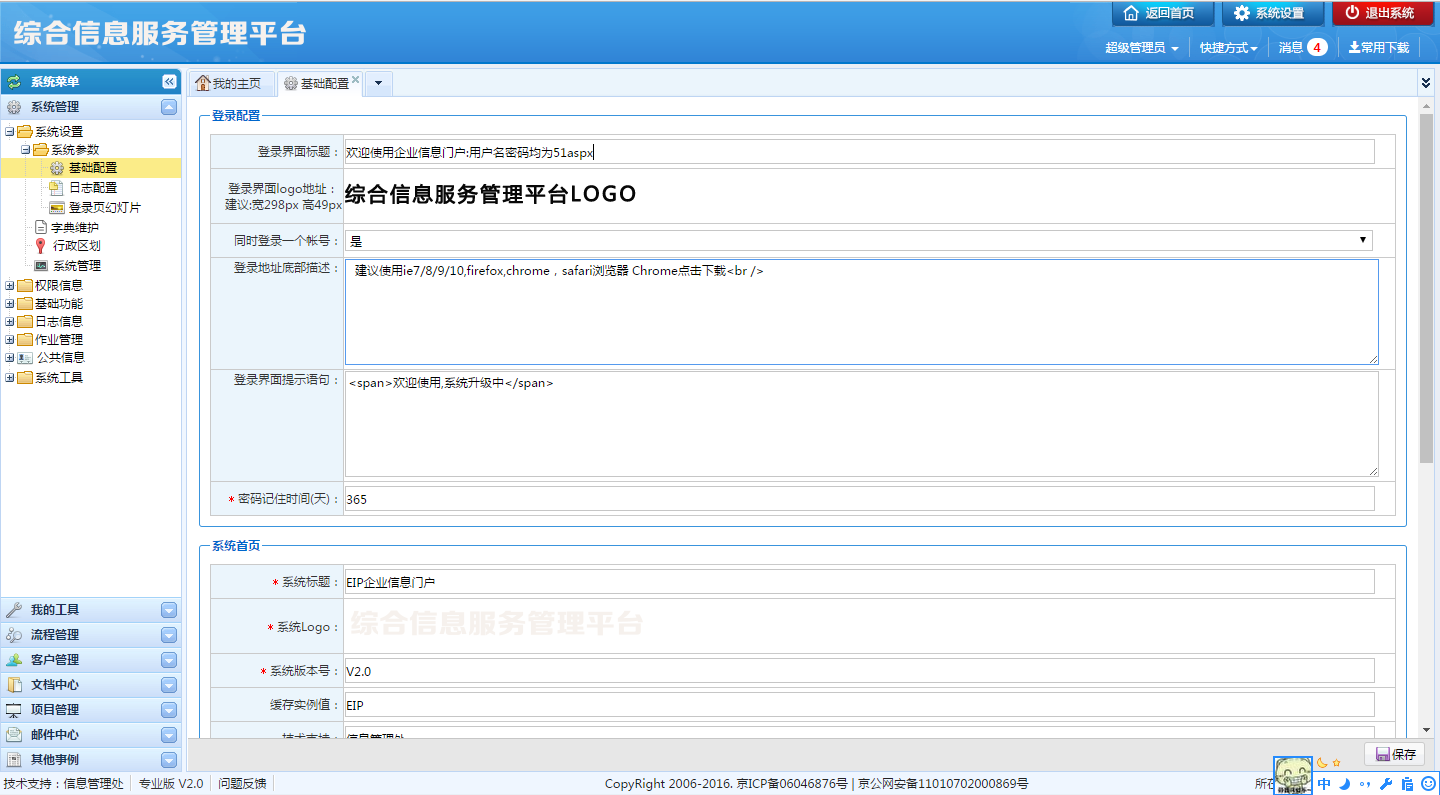Open 日志配置 in the tree
Screen dimensions: 1440x795
(84, 188)
